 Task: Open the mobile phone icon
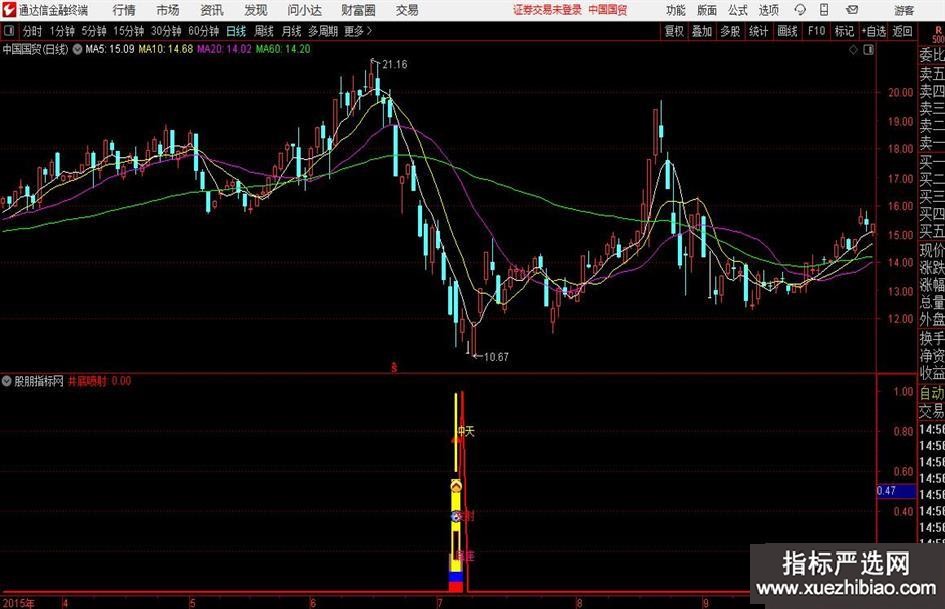824,10
